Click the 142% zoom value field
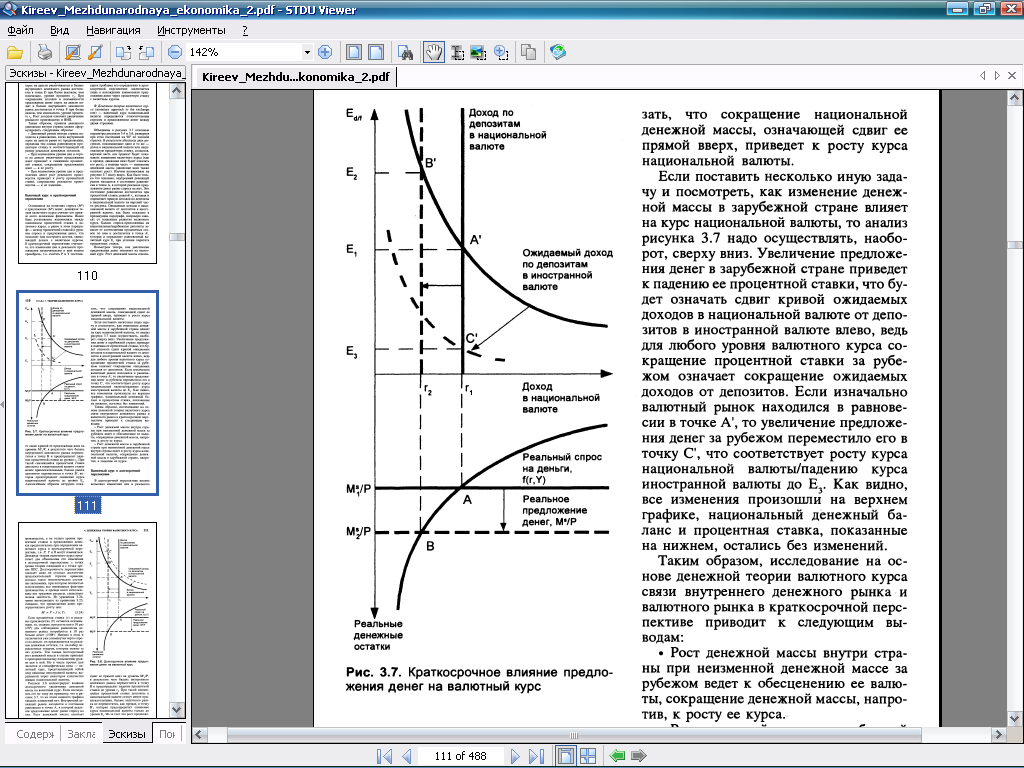1024x768 pixels. 244,52
